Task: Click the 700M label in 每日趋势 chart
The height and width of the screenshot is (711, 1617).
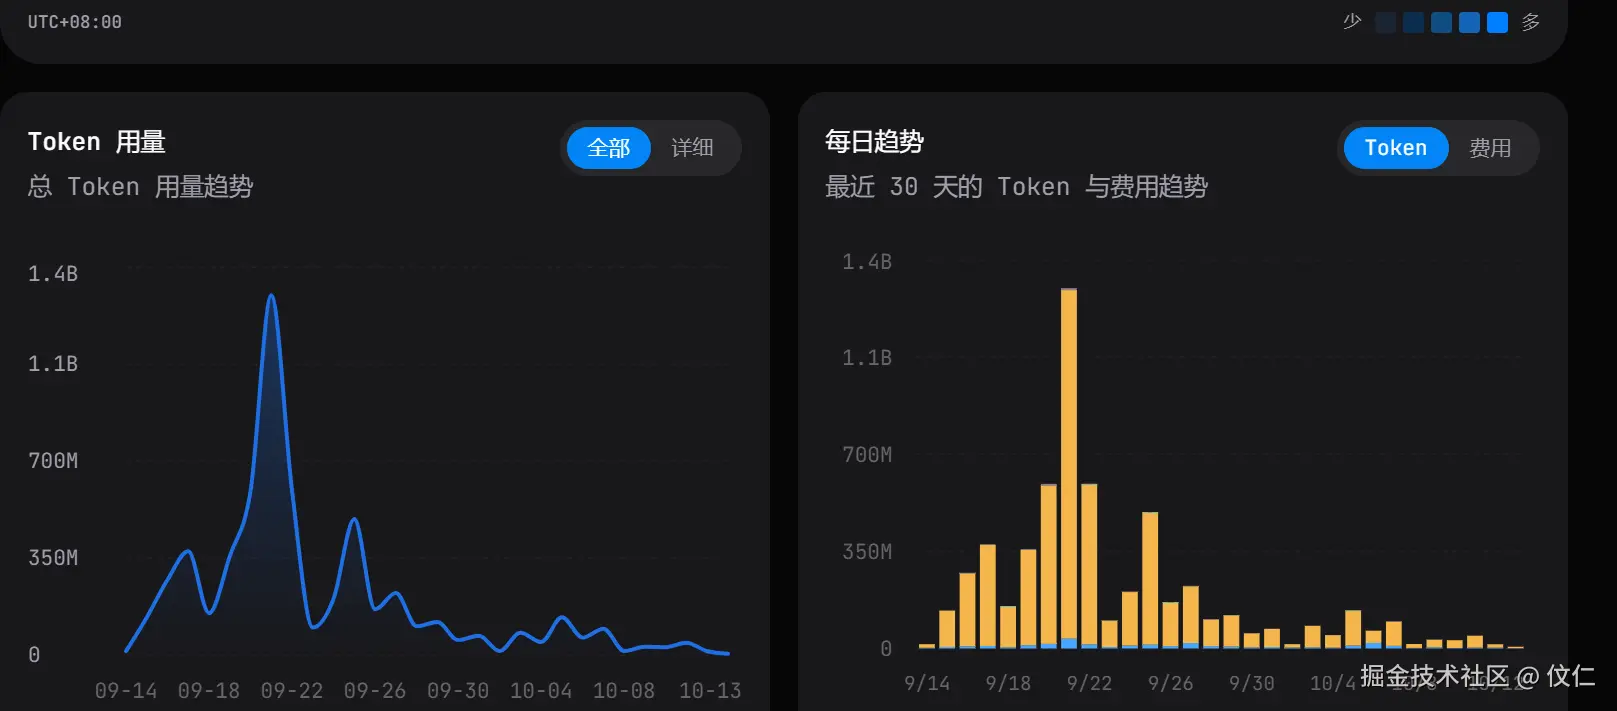Action: coord(867,455)
